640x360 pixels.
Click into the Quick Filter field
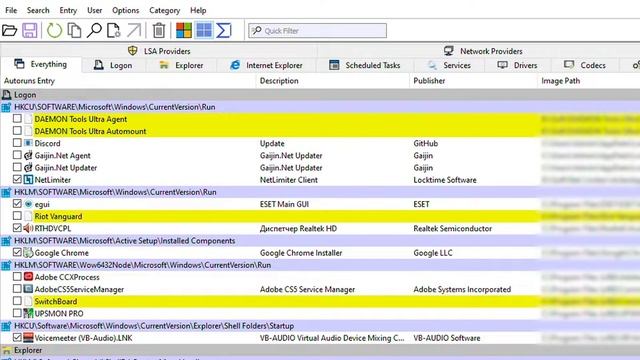pos(317,31)
